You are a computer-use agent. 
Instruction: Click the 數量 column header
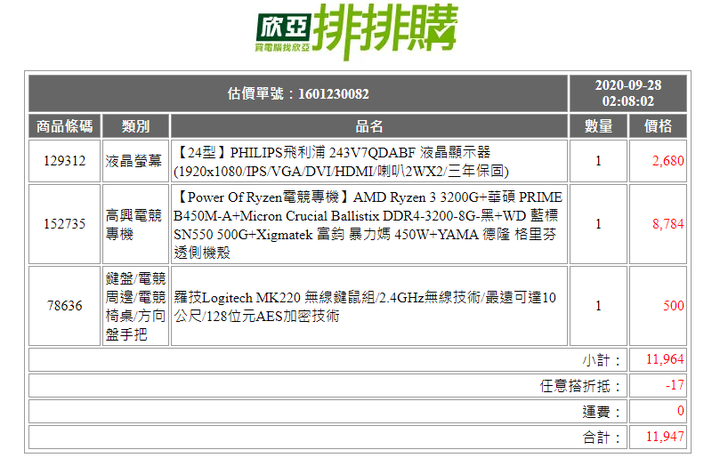(x=598, y=126)
